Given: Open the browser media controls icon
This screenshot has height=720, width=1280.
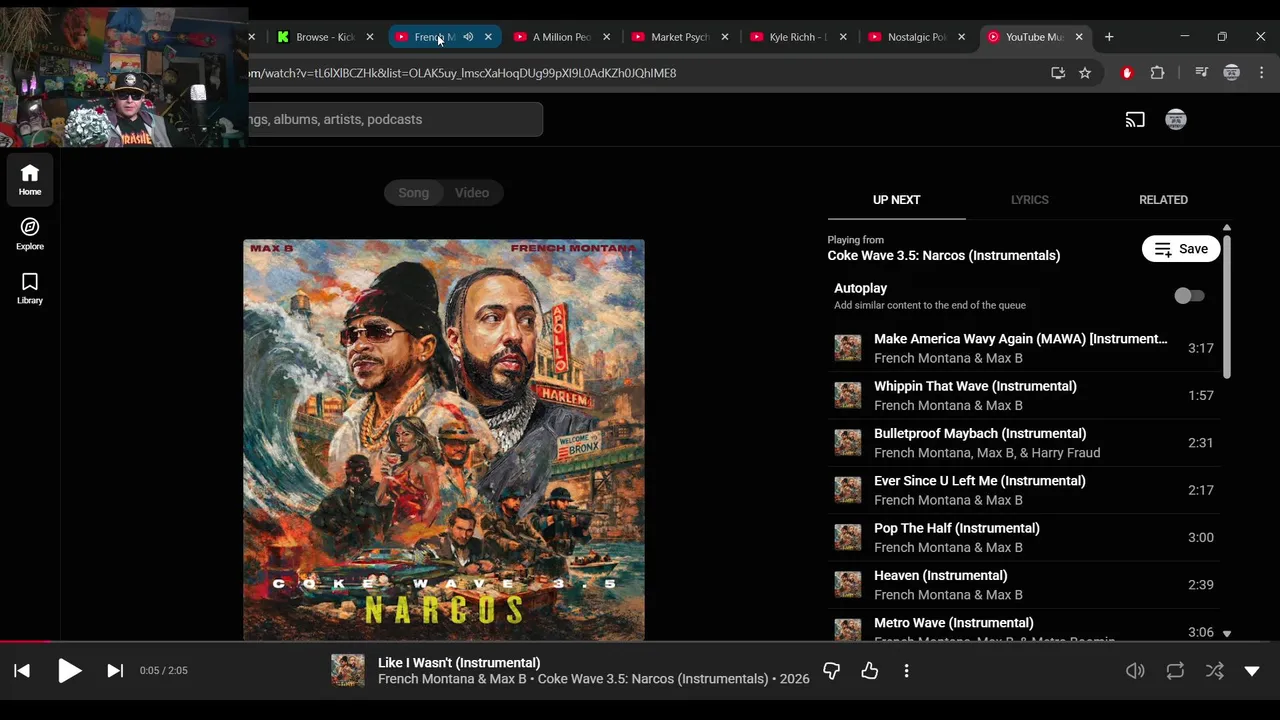Looking at the screenshot, I should point(1202,73).
